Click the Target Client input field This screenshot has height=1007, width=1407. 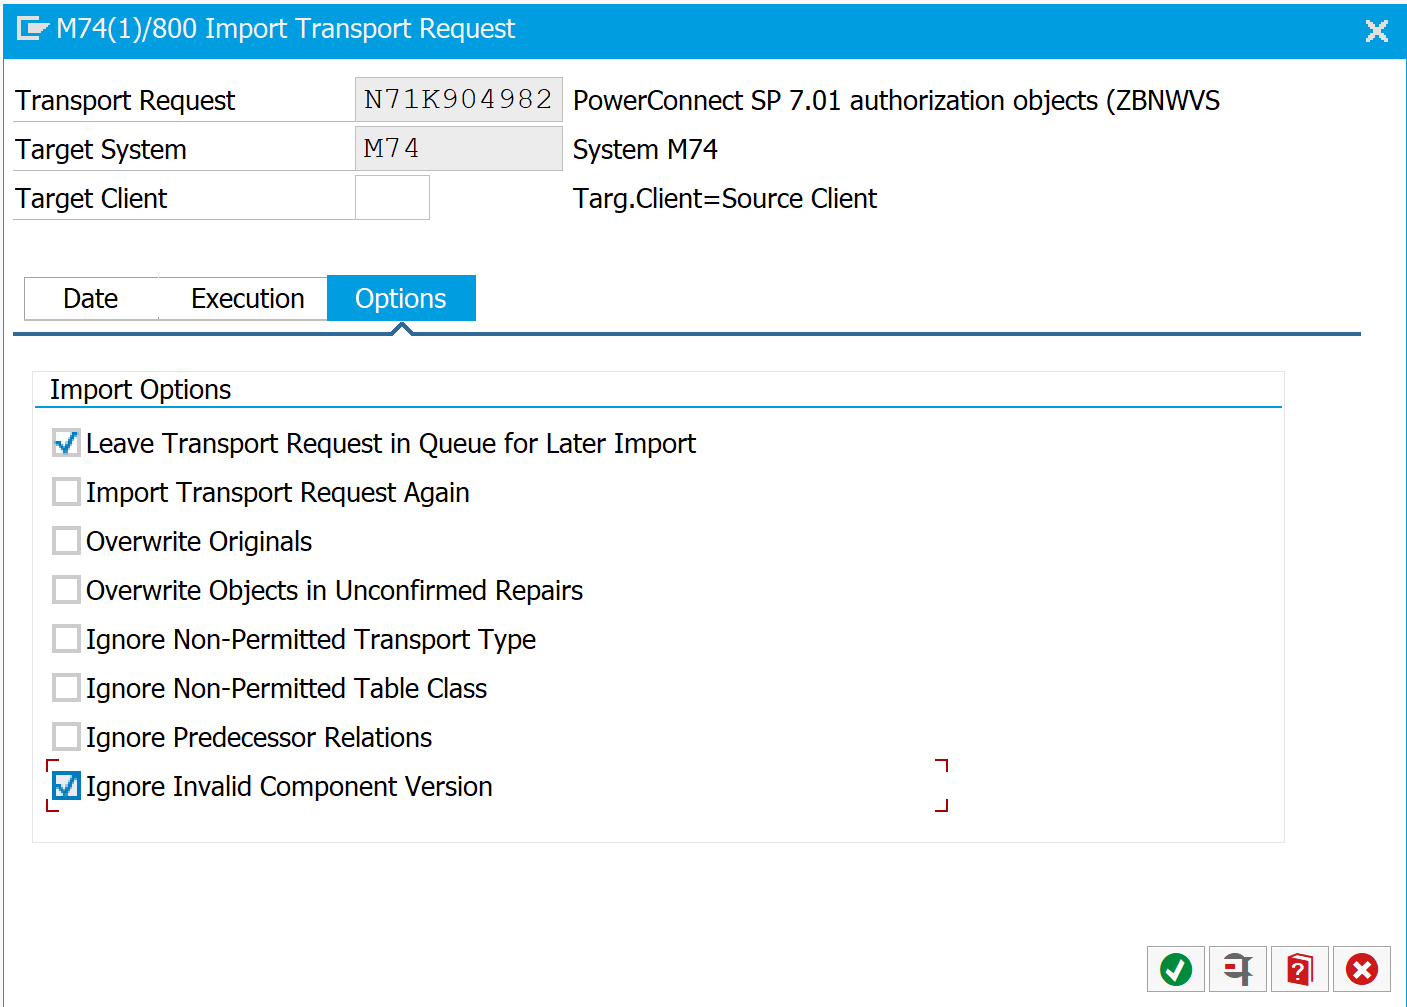click(392, 198)
